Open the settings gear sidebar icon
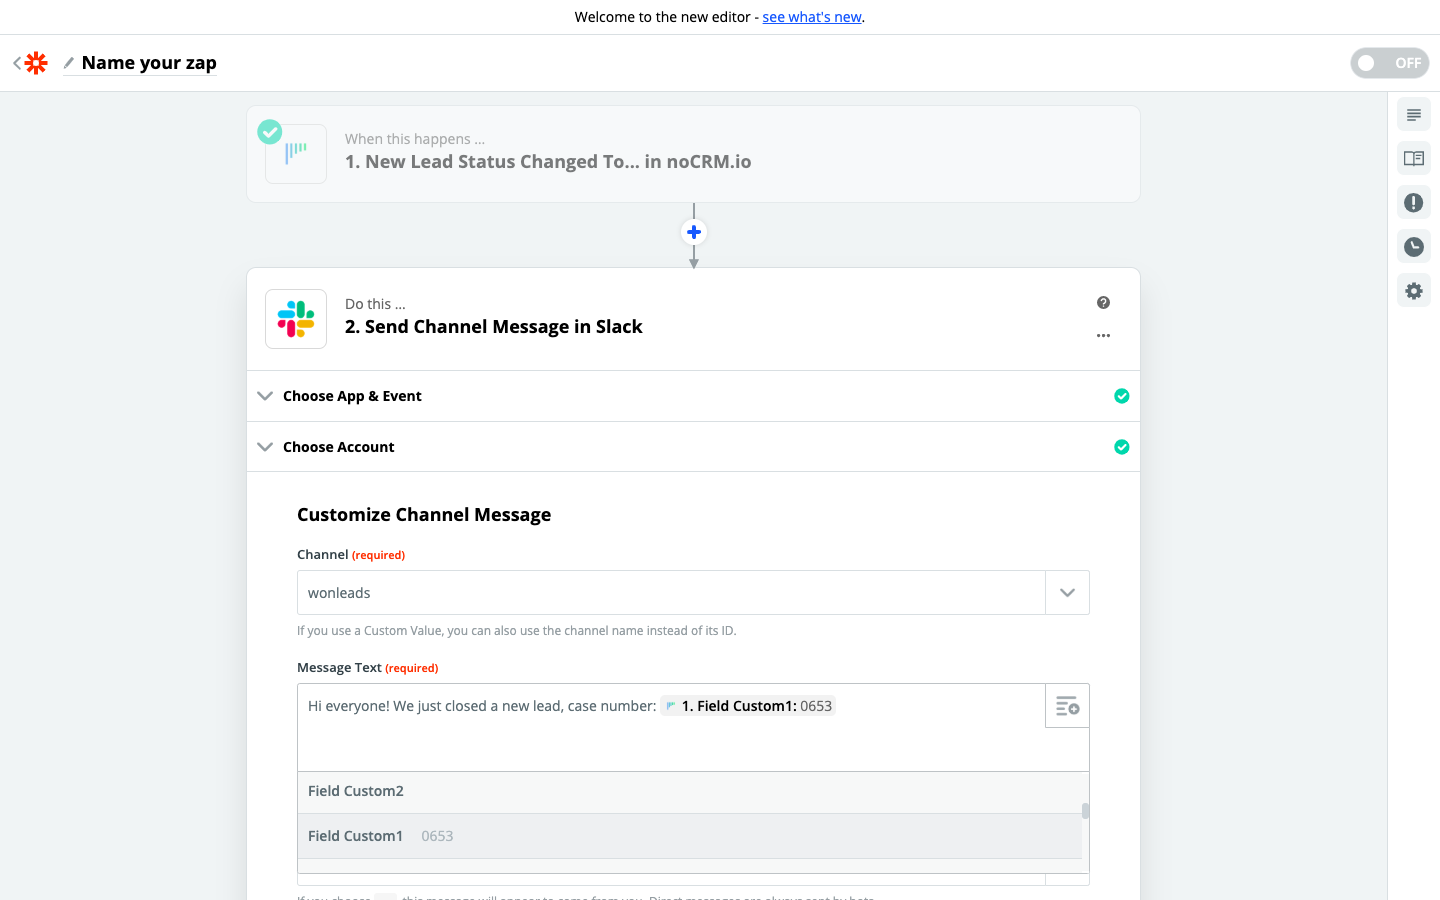1440x900 pixels. 1413,291
